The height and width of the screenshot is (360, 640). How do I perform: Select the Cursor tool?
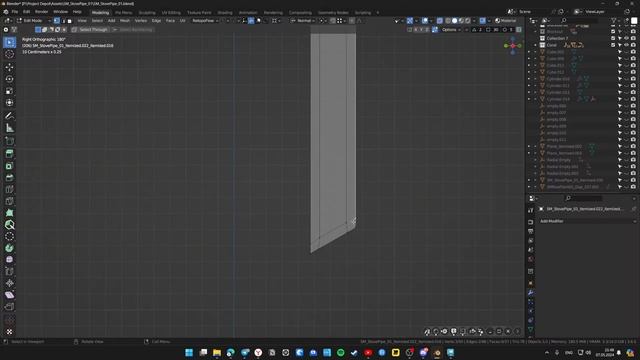(9, 54)
